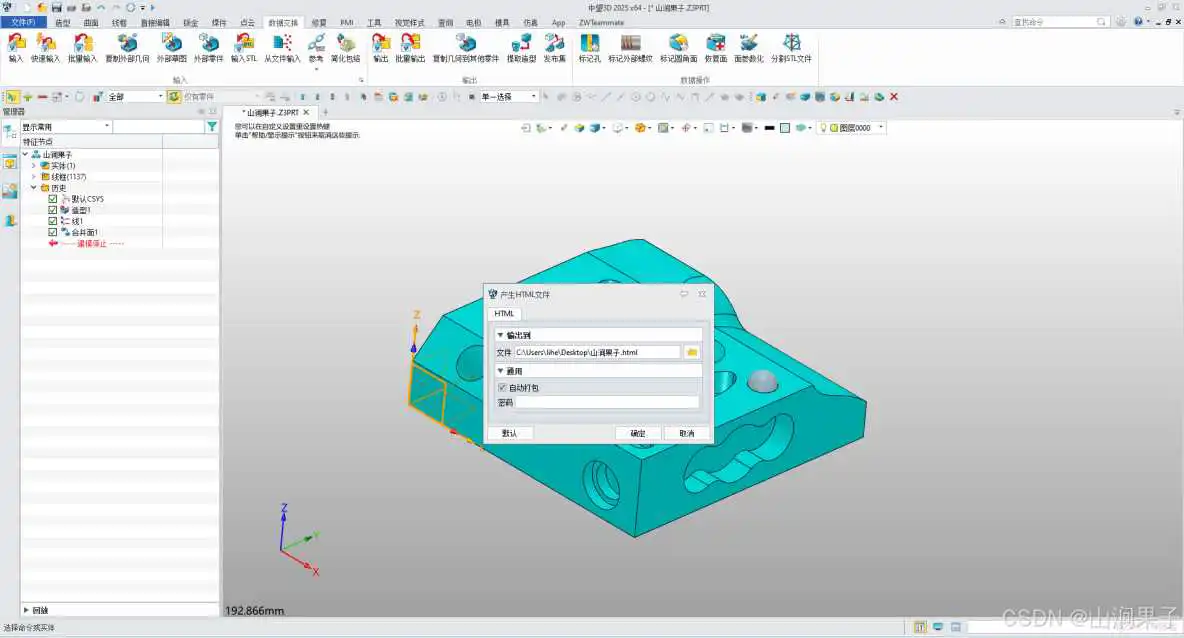Viewport: 1184px width, 638px height.
Task: Switch to the 钣金 ribbon tab
Action: pos(190,23)
